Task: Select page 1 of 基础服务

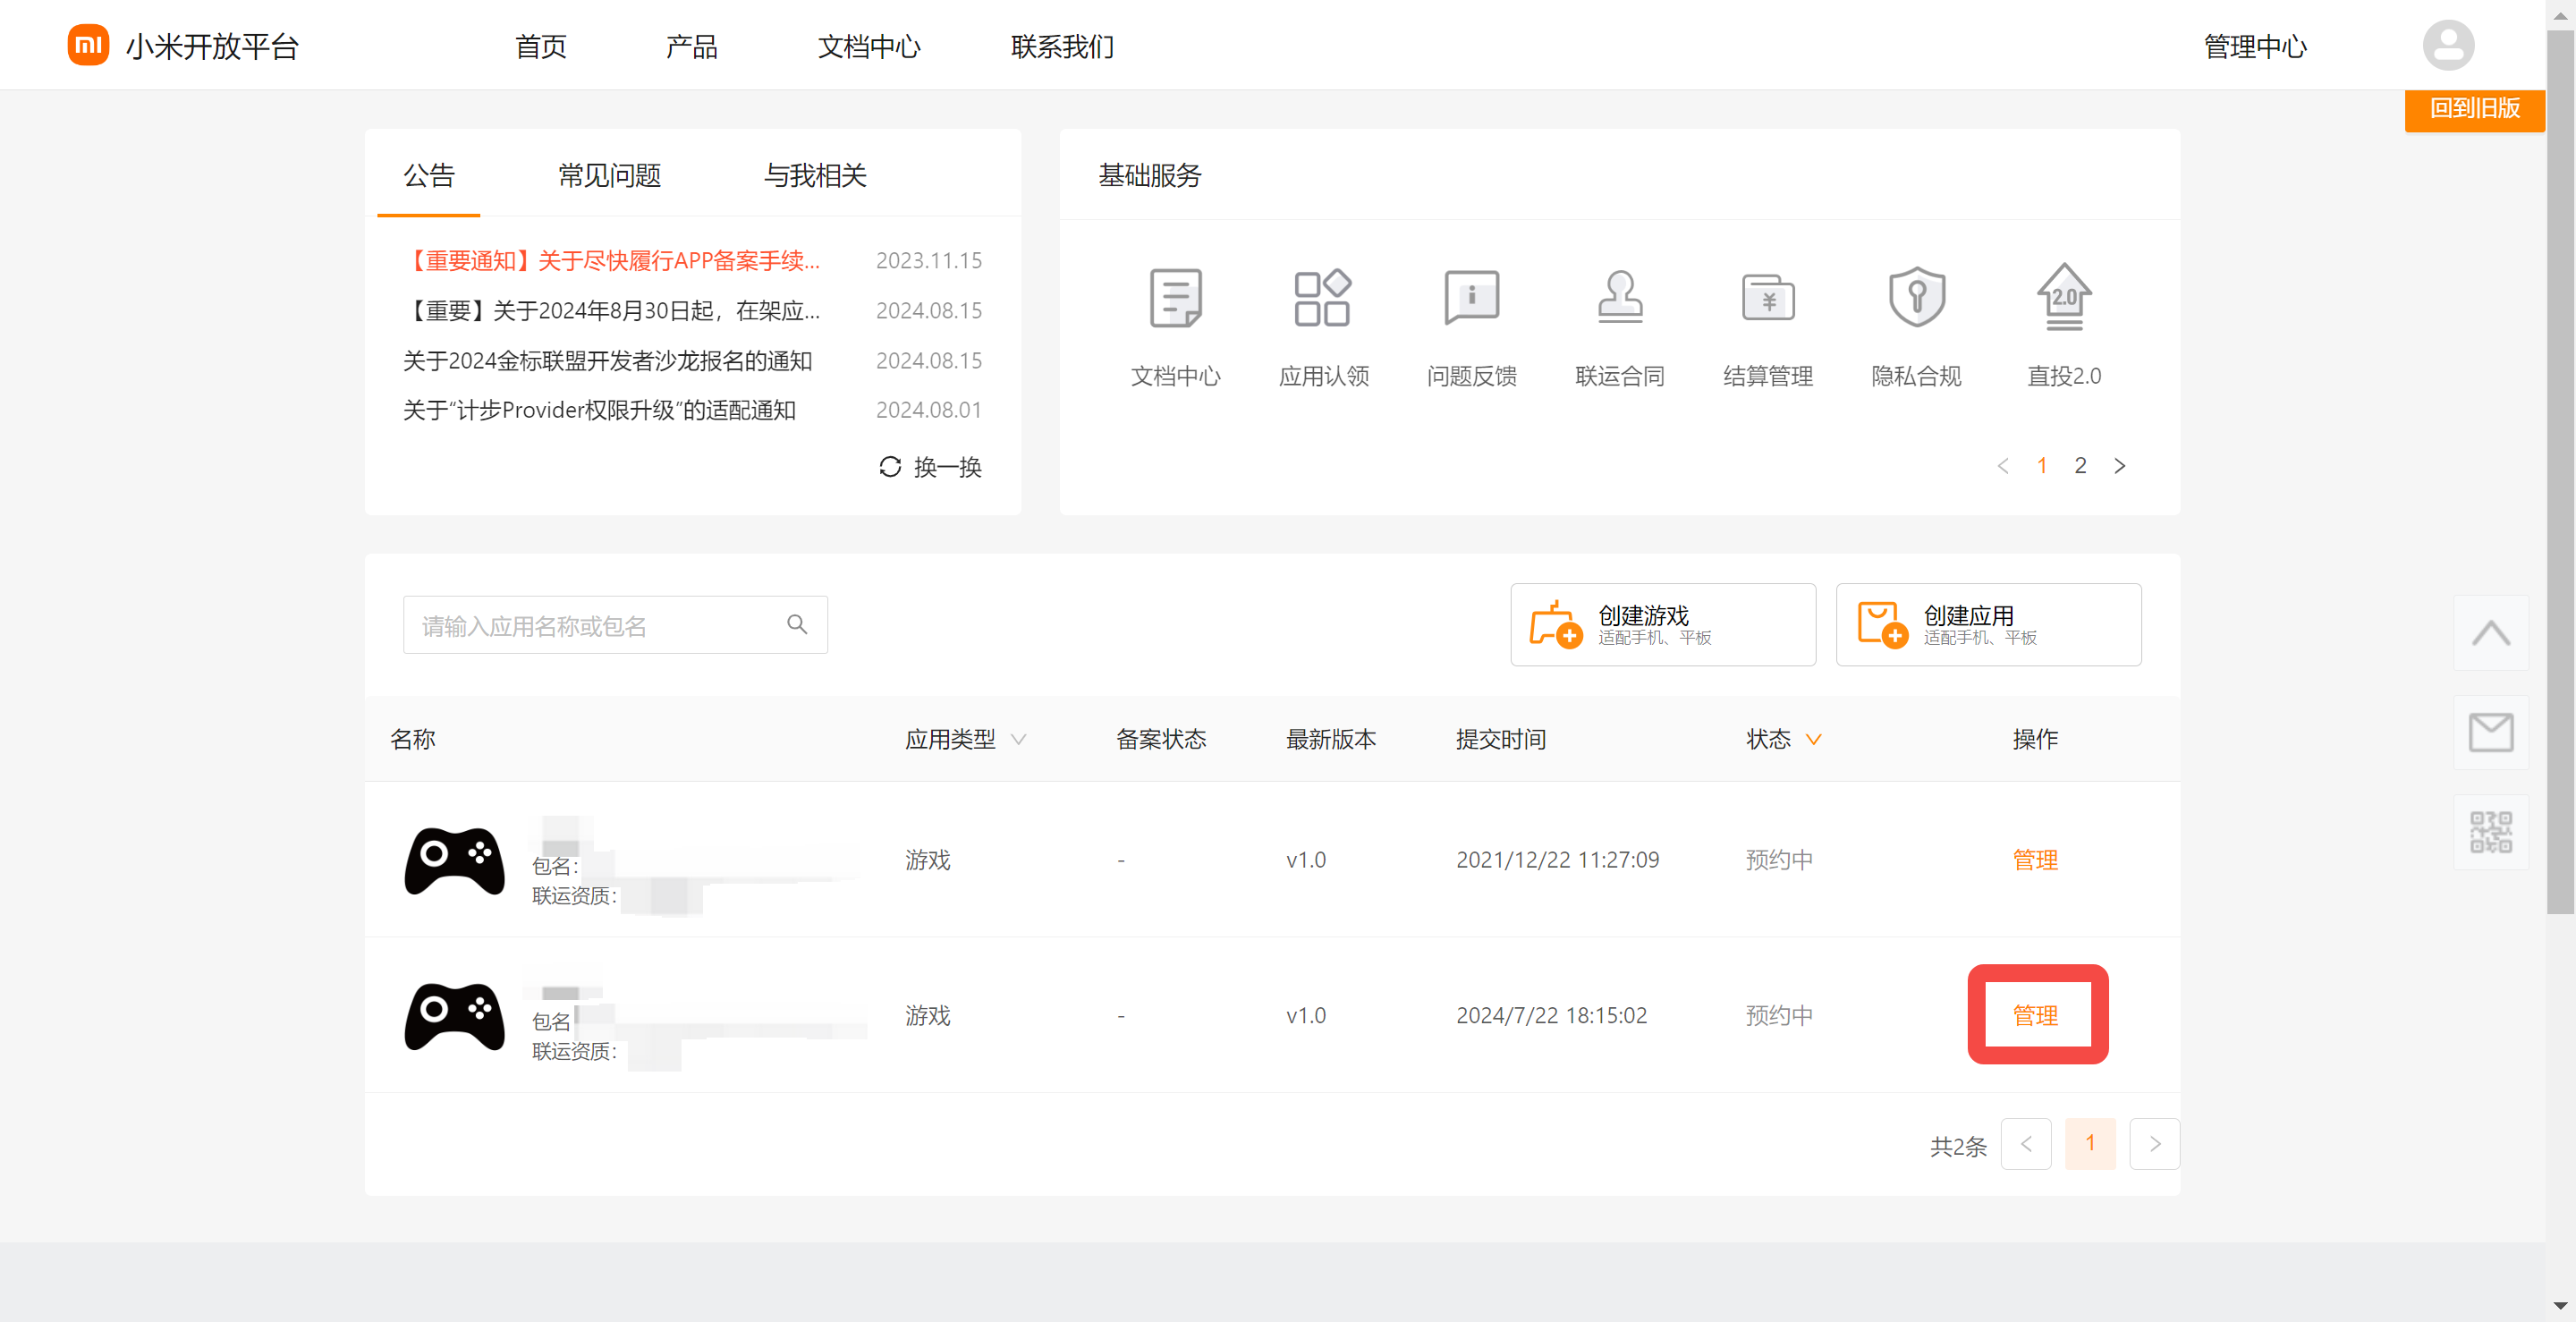Action: [2042, 466]
